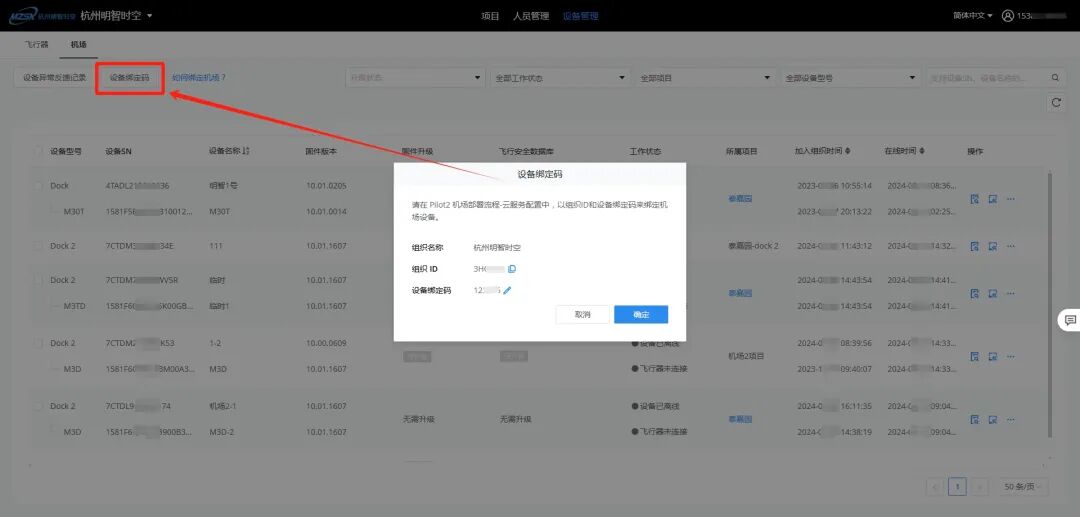Screen dimensions: 1080x517
Task: Open project link in 机场2-1 row
Action: [740, 419]
